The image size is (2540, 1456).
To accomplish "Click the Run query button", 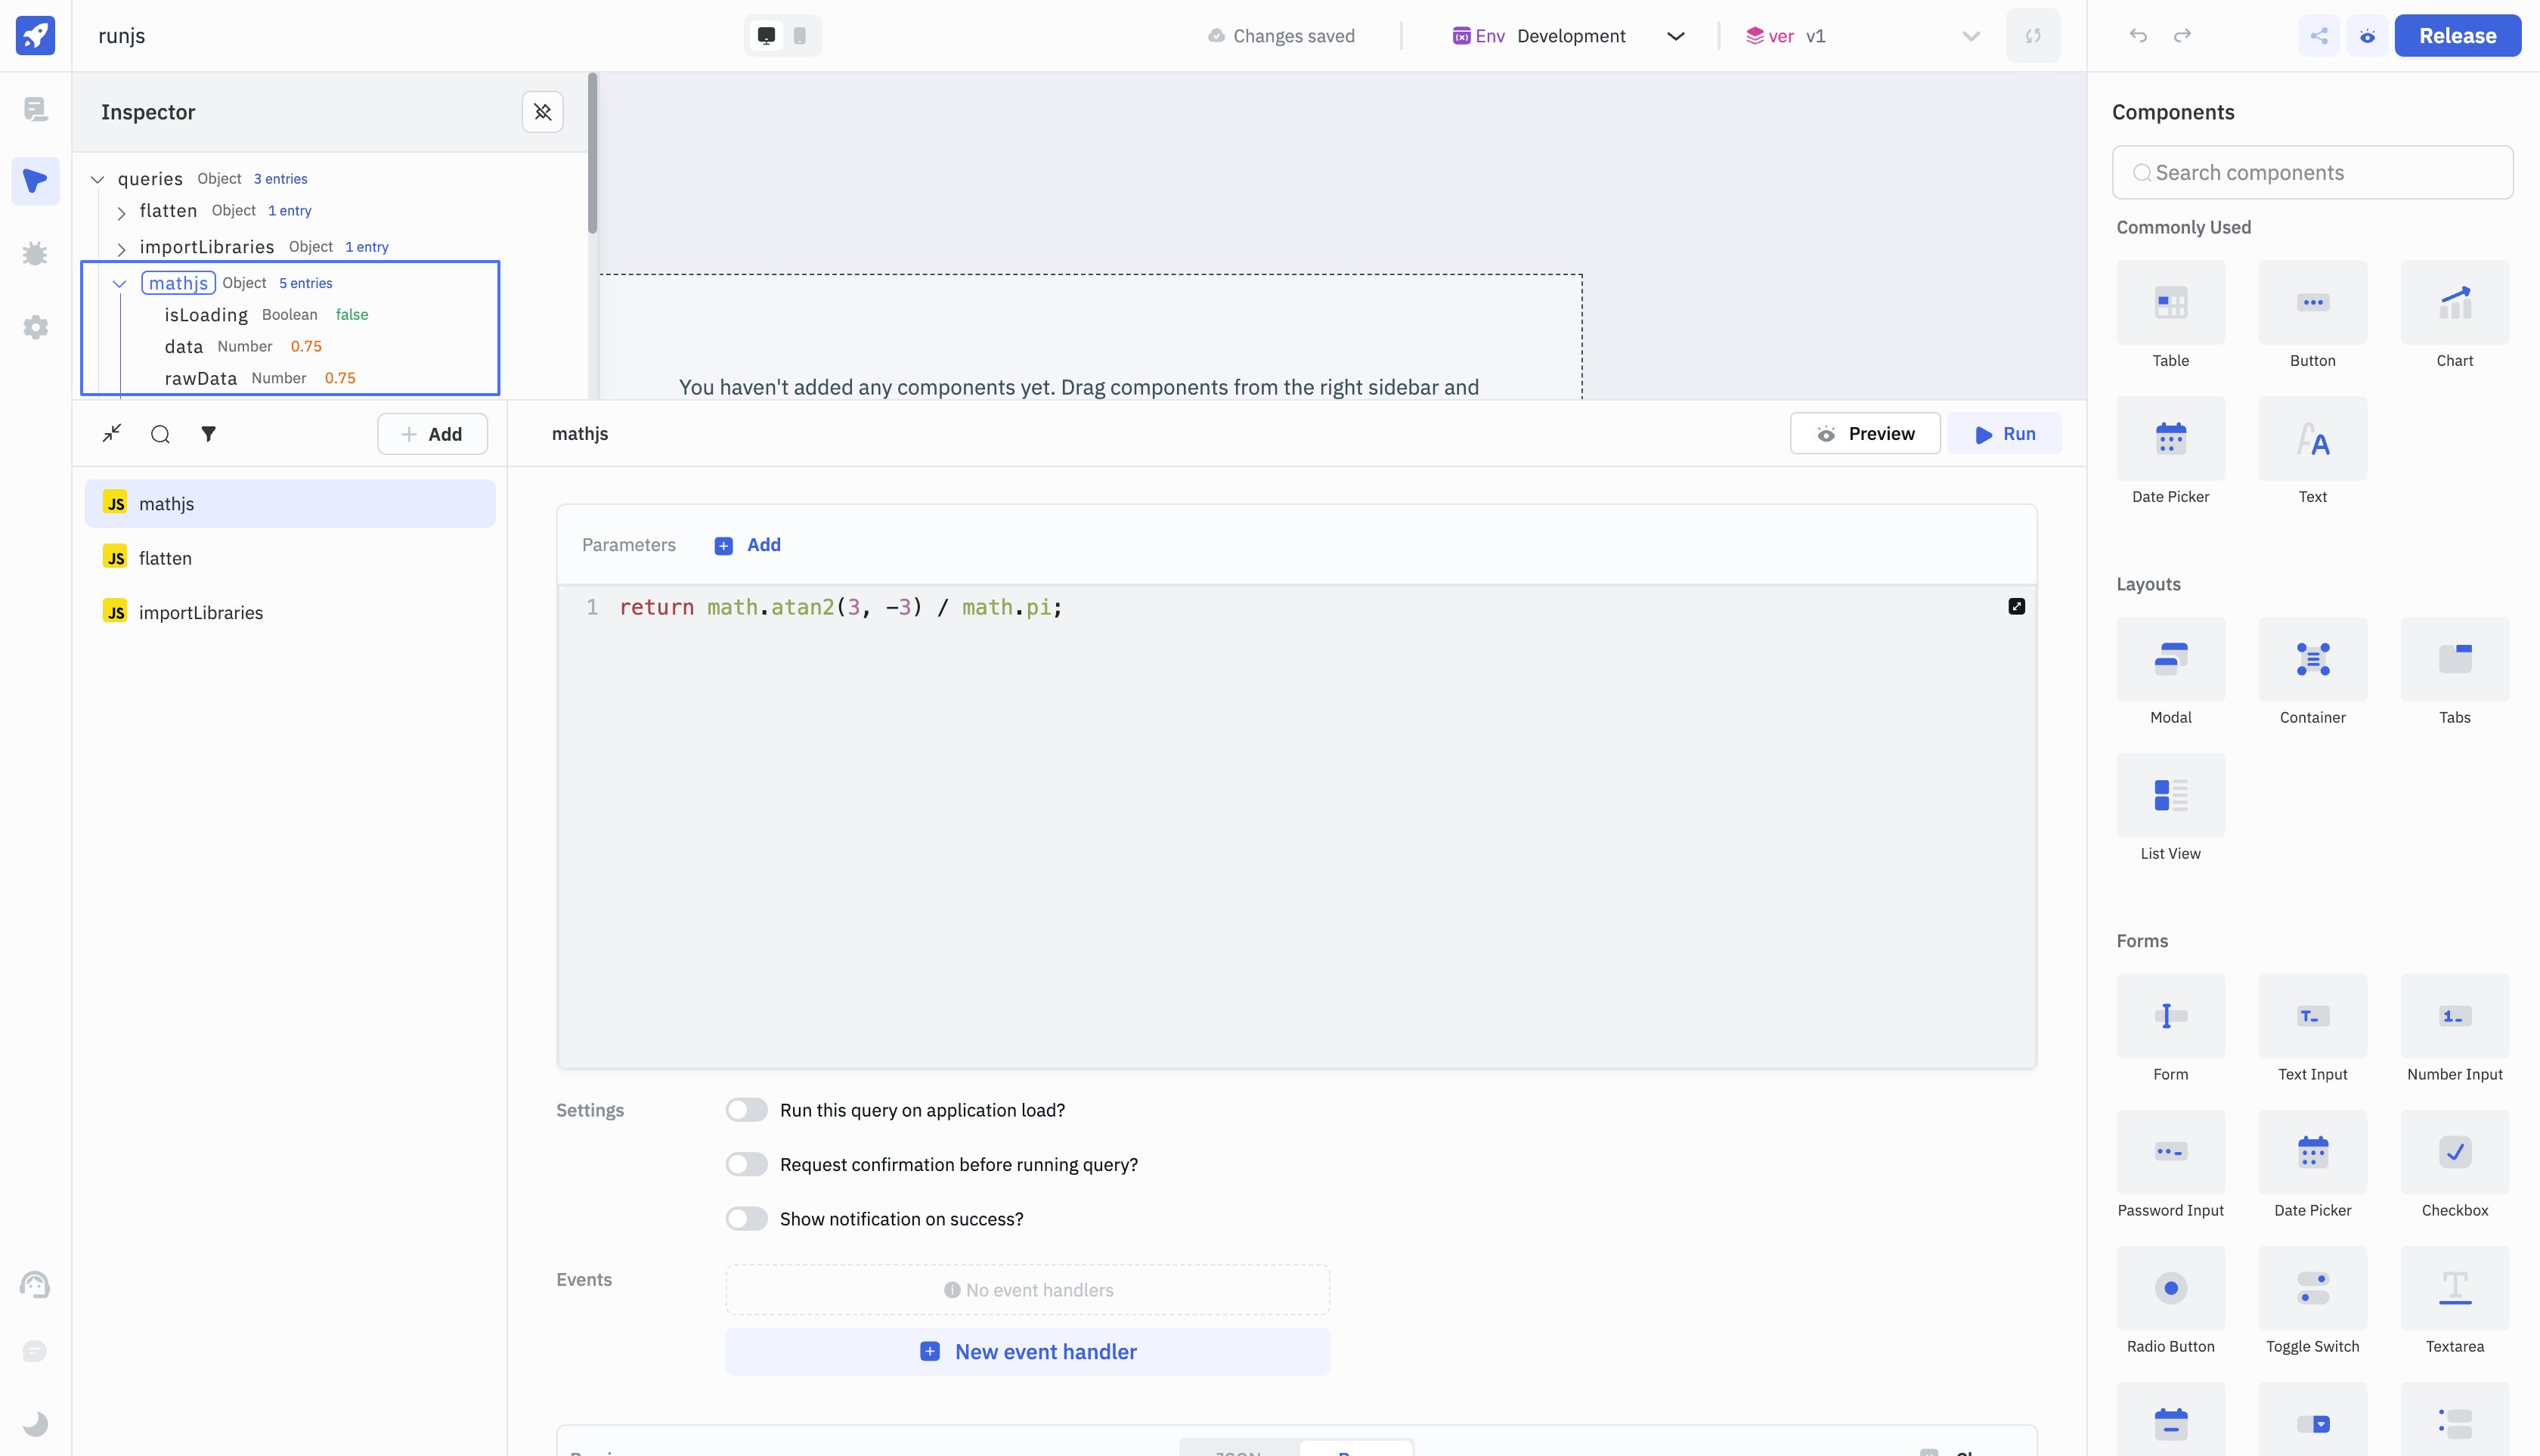I will coord(2004,434).
